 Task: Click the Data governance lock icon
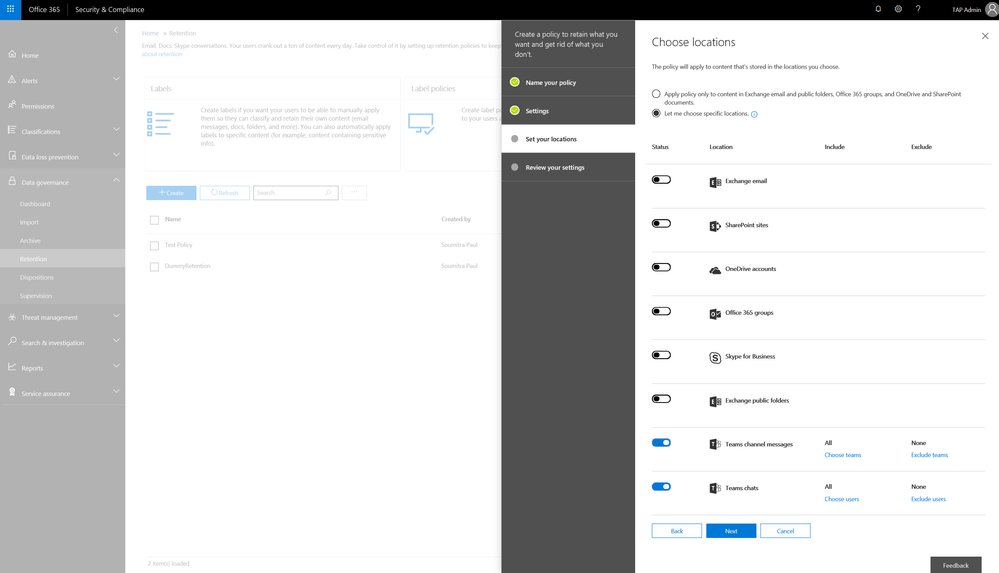[x=12, y=181]
